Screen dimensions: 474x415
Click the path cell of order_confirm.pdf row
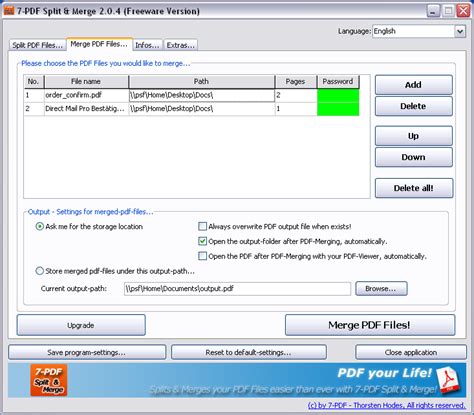(x=202, y=95)
